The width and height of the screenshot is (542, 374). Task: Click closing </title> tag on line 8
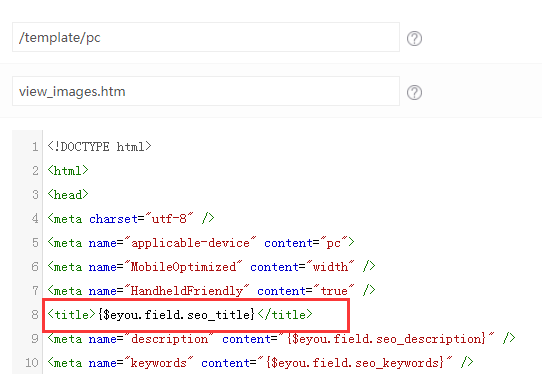[x=285, y=315]
